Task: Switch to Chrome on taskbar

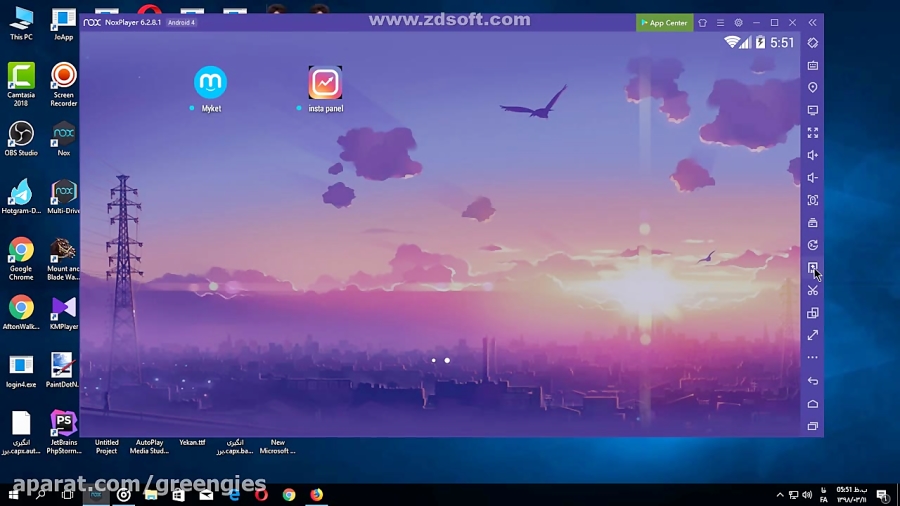Action: tap(289, 495)
